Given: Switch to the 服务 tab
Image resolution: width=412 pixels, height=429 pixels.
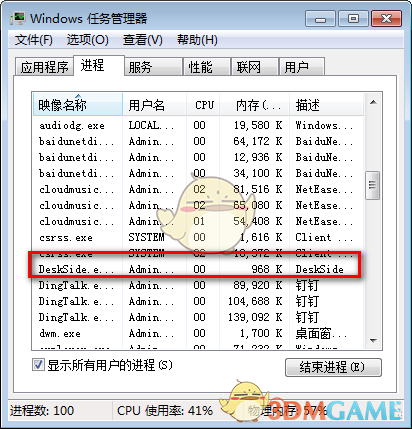Looking at the screenshot, I should point(153,67).
